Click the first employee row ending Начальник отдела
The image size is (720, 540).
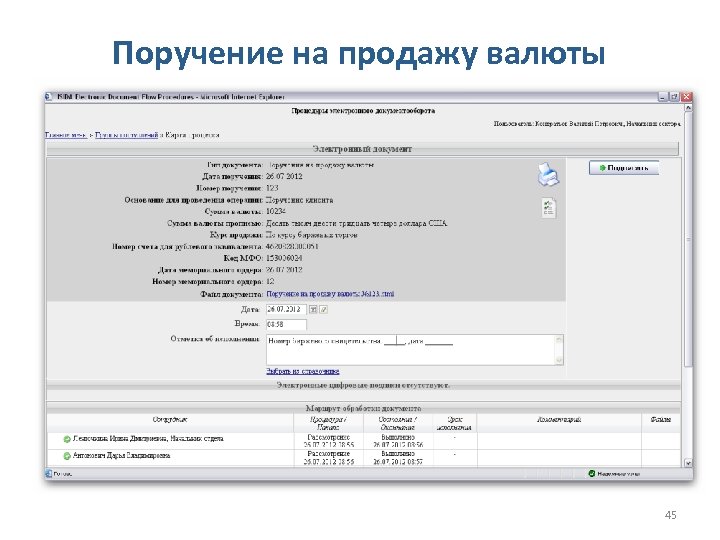point(148,439)
